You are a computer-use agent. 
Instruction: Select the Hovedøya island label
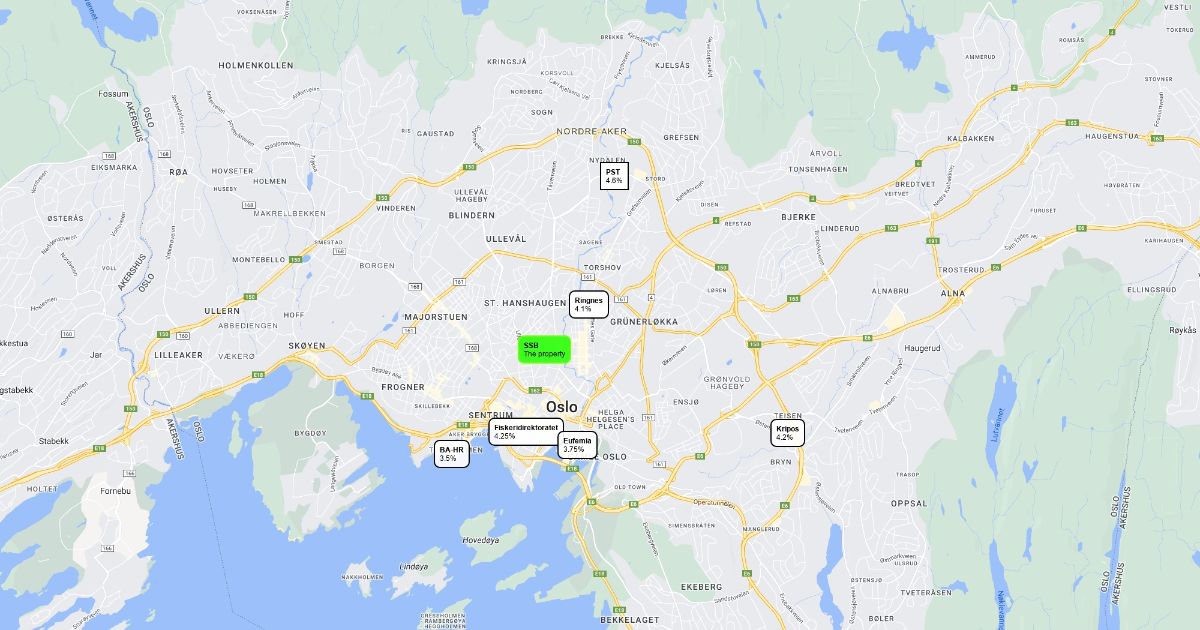pos(480,539)
